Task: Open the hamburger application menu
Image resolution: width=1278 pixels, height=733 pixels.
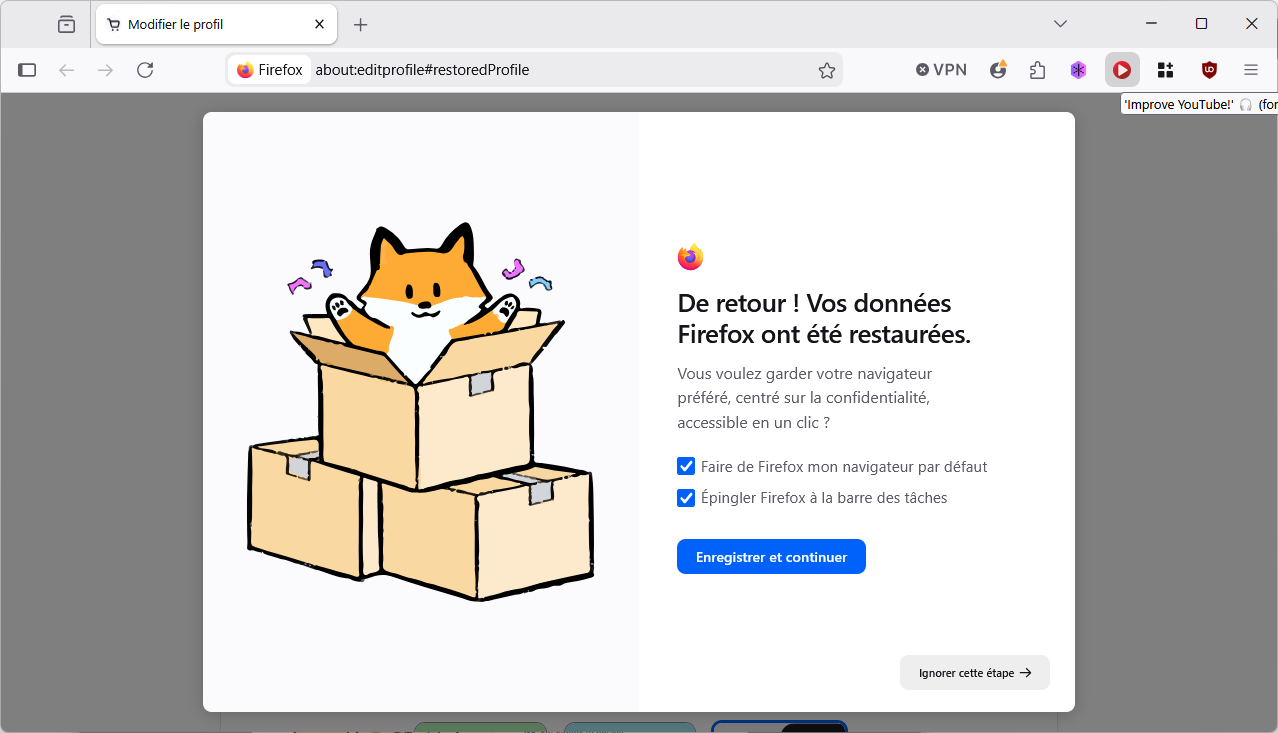Action: [x=1251, y=70]
